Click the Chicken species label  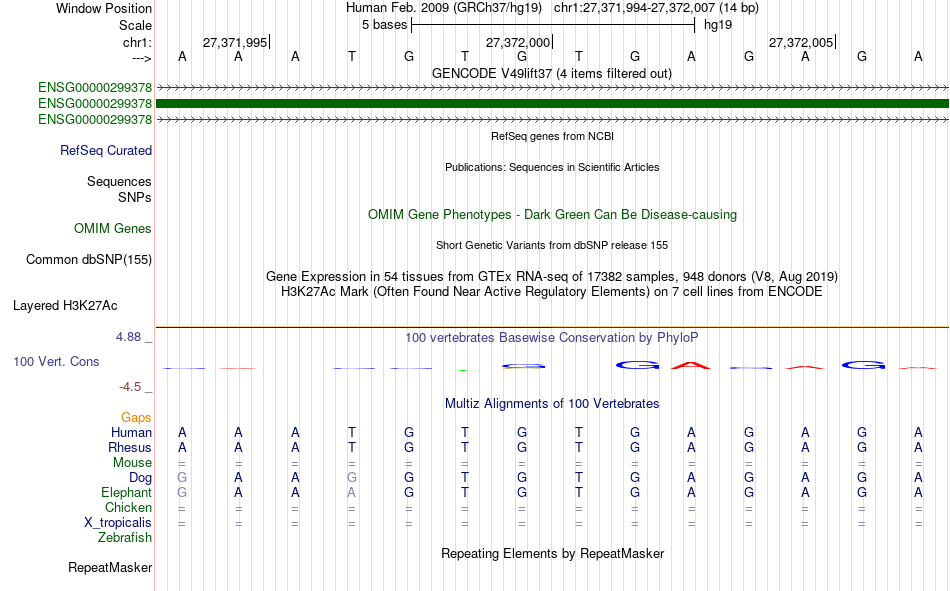pos(128,507)
